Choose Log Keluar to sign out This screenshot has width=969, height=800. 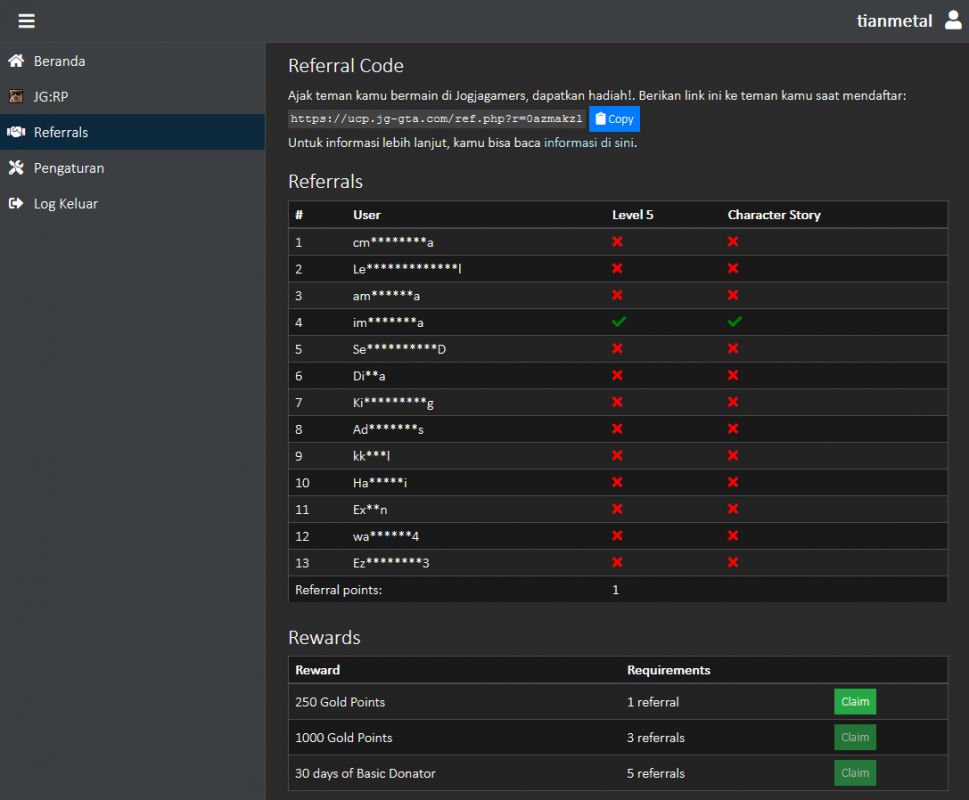pyautogui.click(x=132, y=203)
